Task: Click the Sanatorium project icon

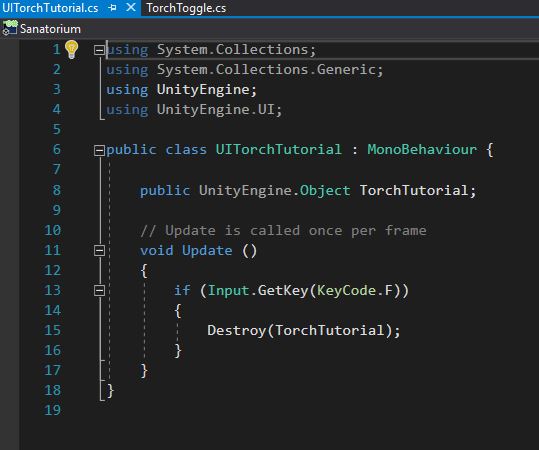Action: (10, 28)
